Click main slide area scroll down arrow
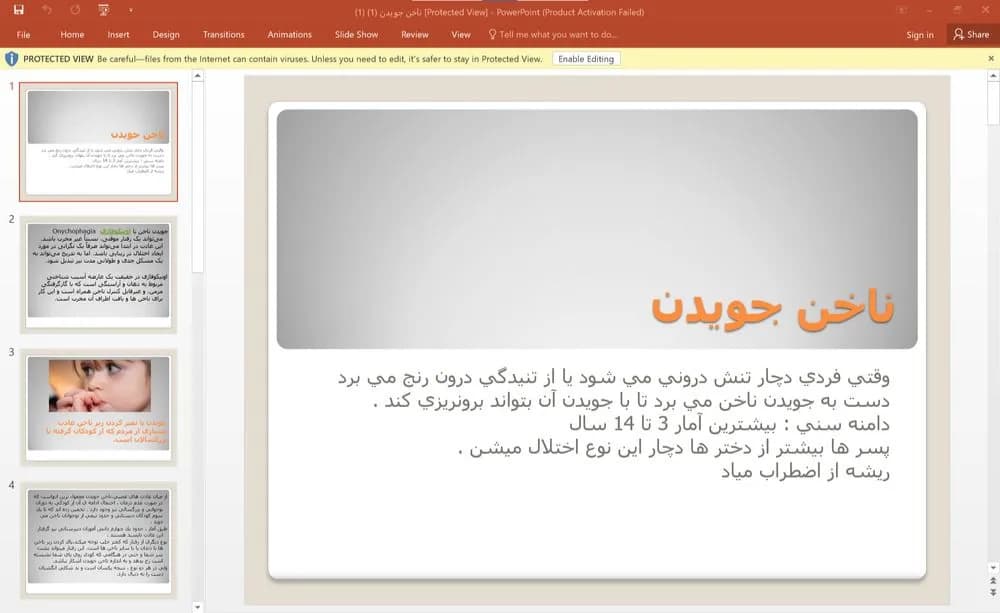Image resolution: width=1000 pixels, height=613 pixels. tap(993, 568)
